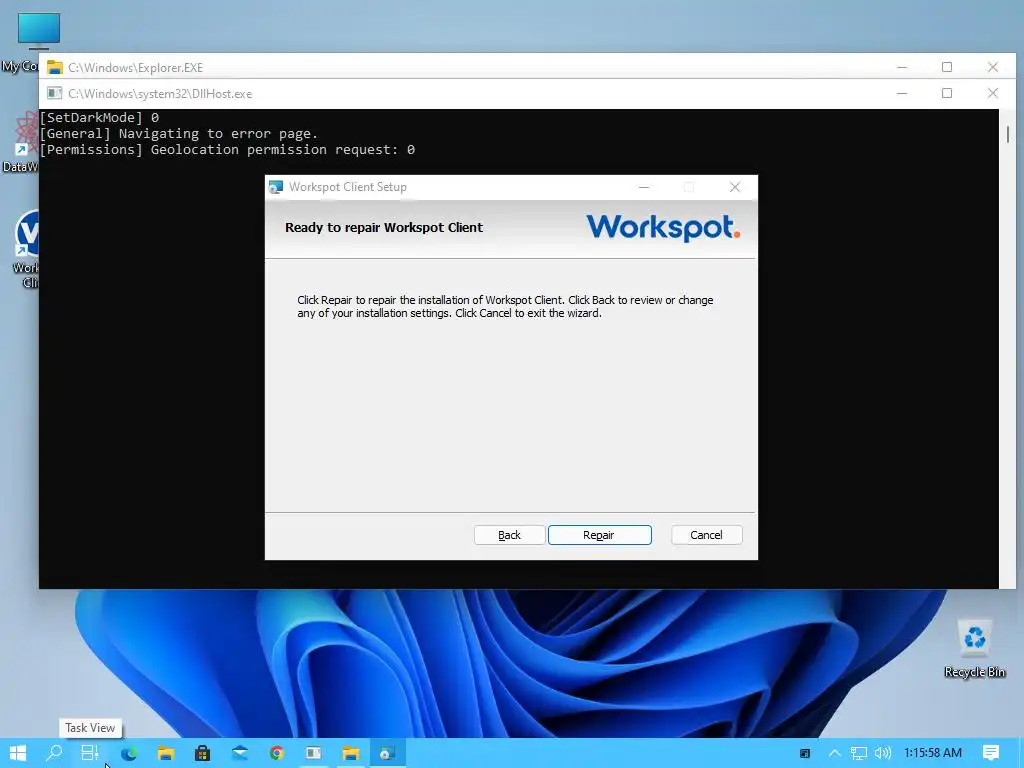This screenshot has width=1024, height=768.
Task: Launch Microsoft Edge from the taskbar
Action: point(129,753)
